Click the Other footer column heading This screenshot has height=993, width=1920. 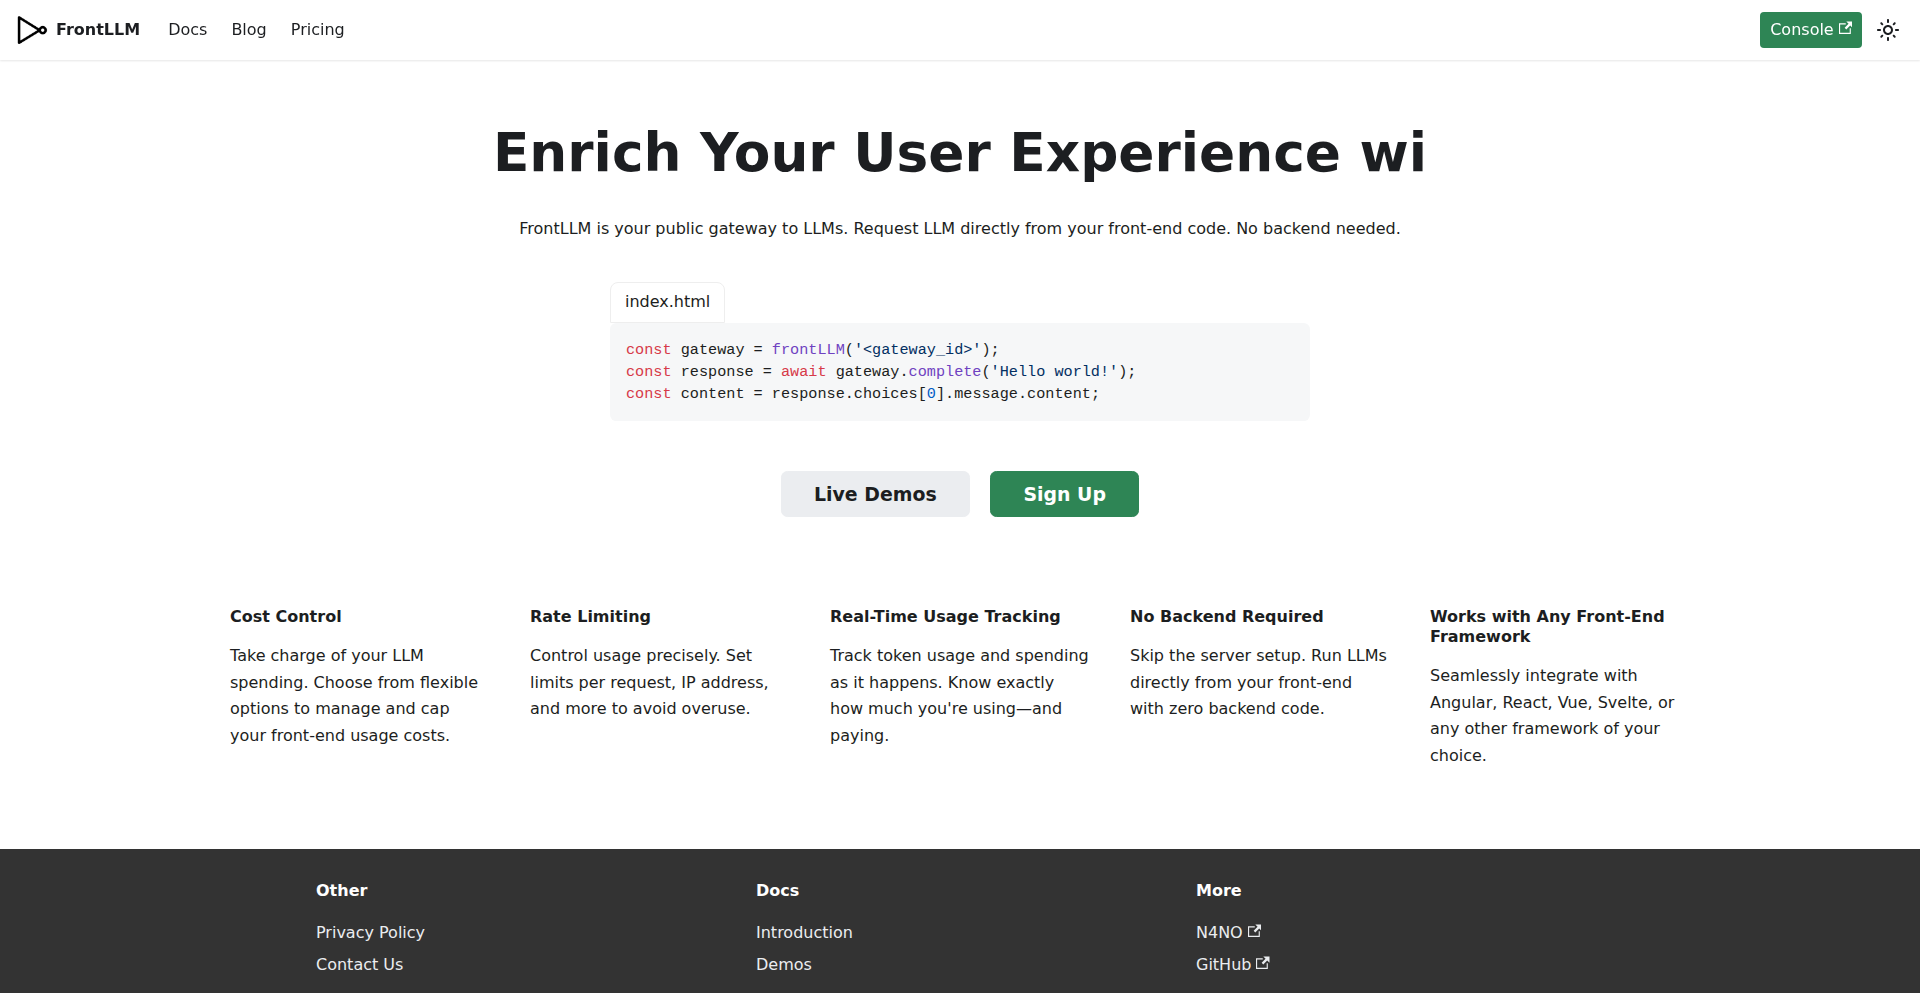342,890
